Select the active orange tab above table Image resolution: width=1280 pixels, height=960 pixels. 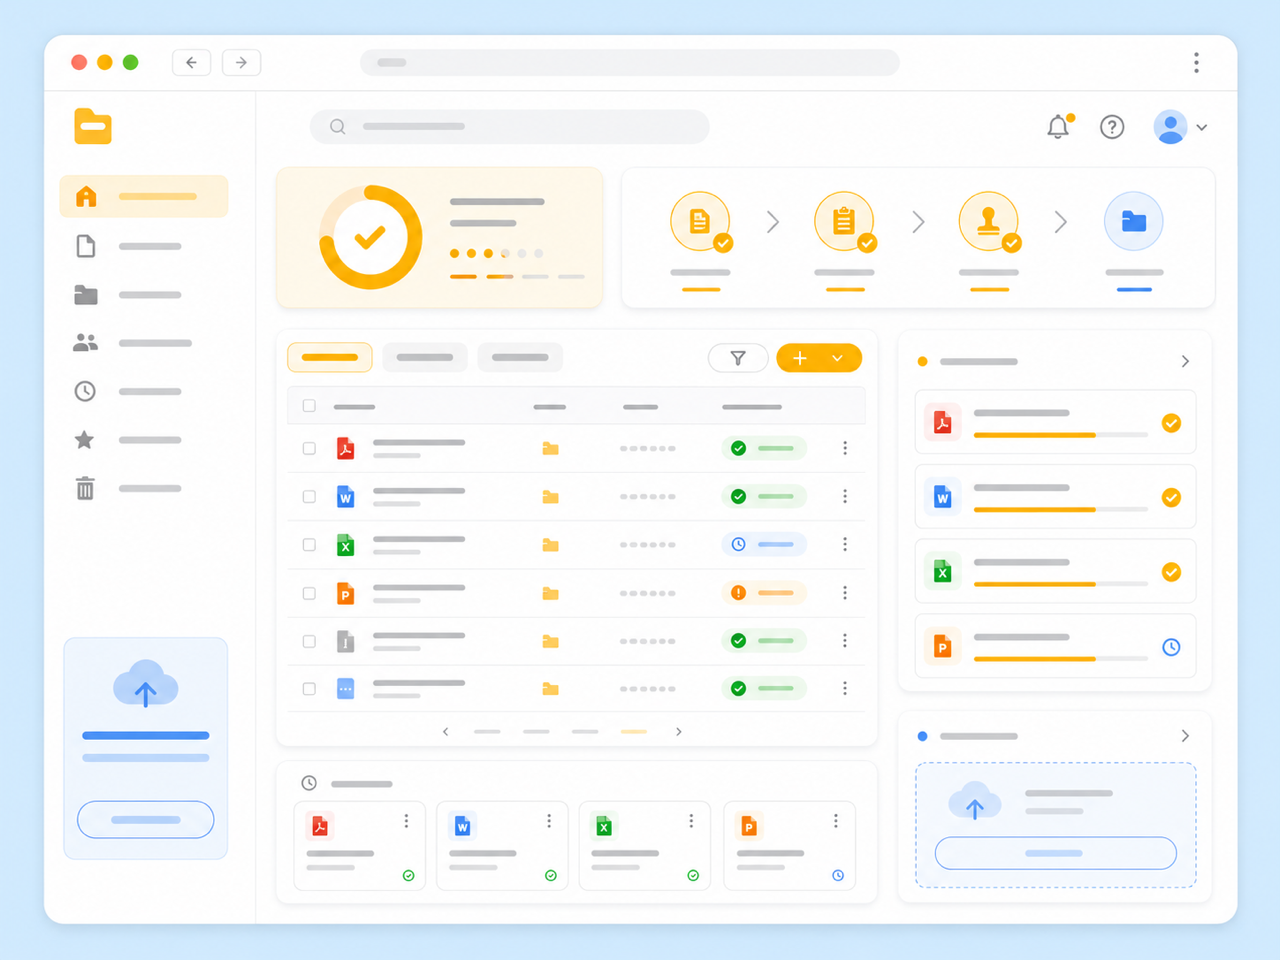[x=330, y=357]
